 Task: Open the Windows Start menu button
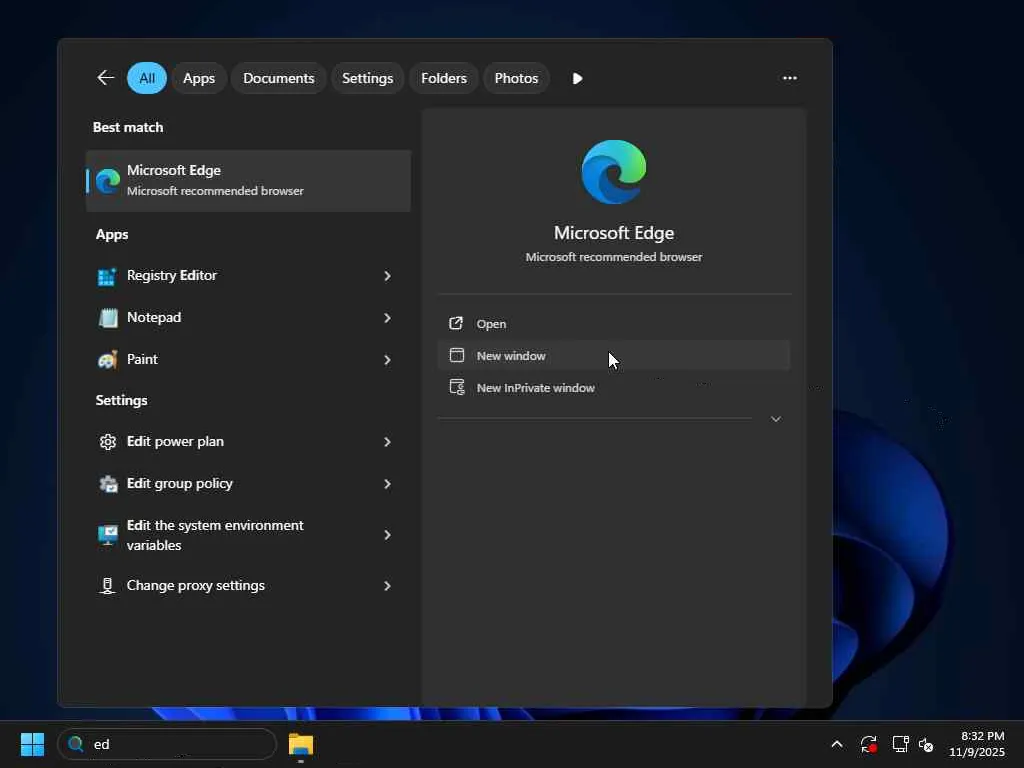32,744
